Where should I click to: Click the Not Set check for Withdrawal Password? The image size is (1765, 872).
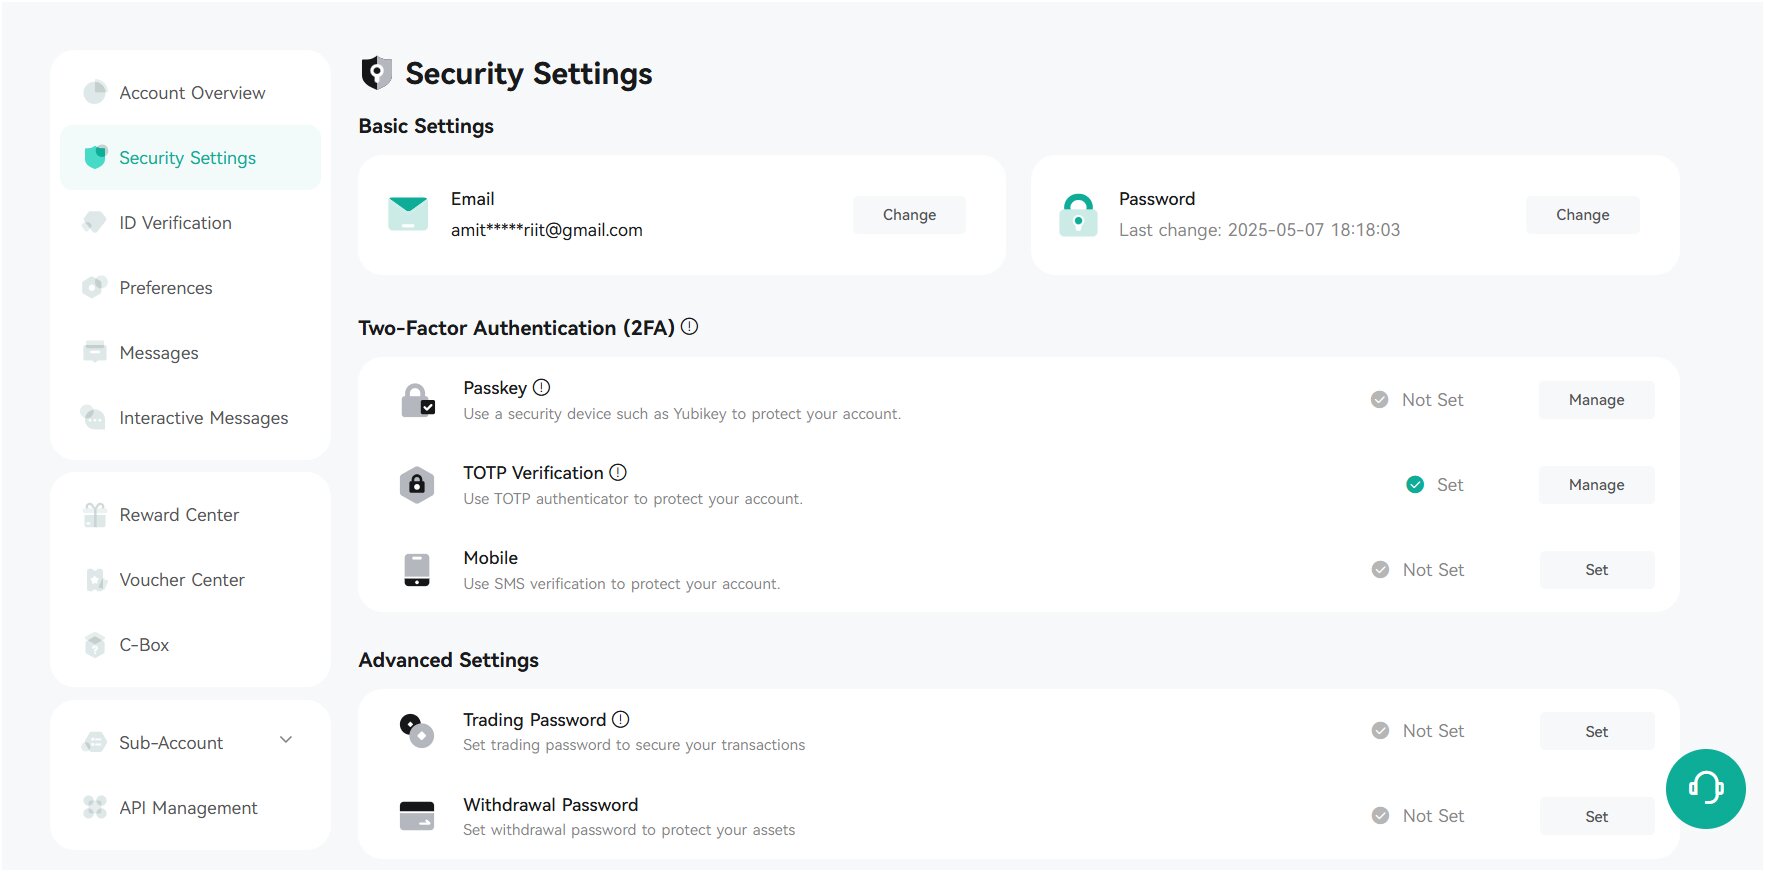pyautogui.click(x=1380, y=816)
